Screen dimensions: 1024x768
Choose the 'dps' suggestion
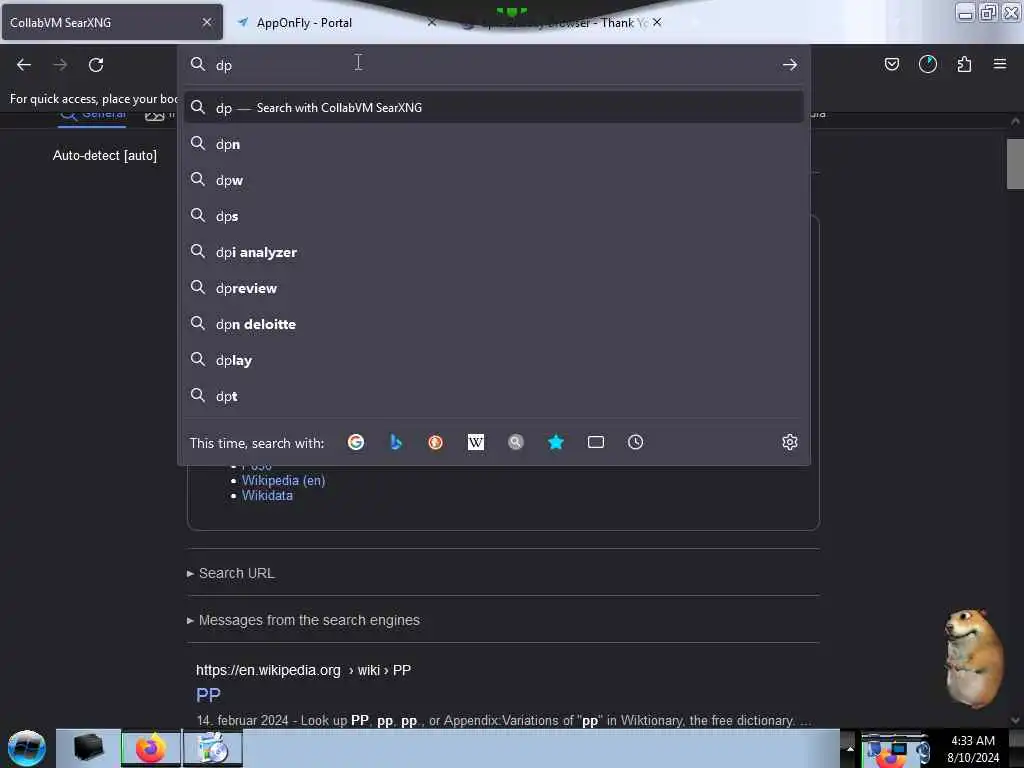click(x=494, y=216)
